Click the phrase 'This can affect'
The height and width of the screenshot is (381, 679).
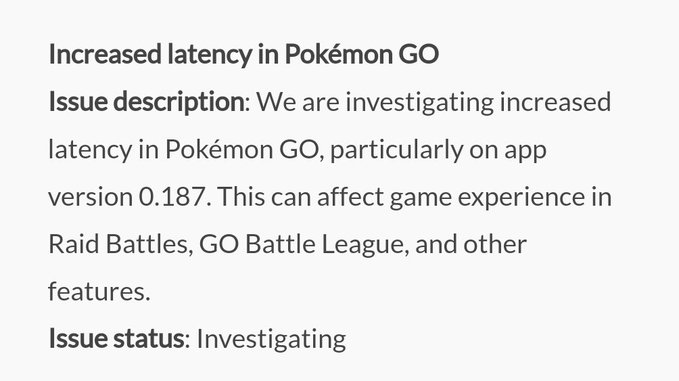click(x=301, y=197)
